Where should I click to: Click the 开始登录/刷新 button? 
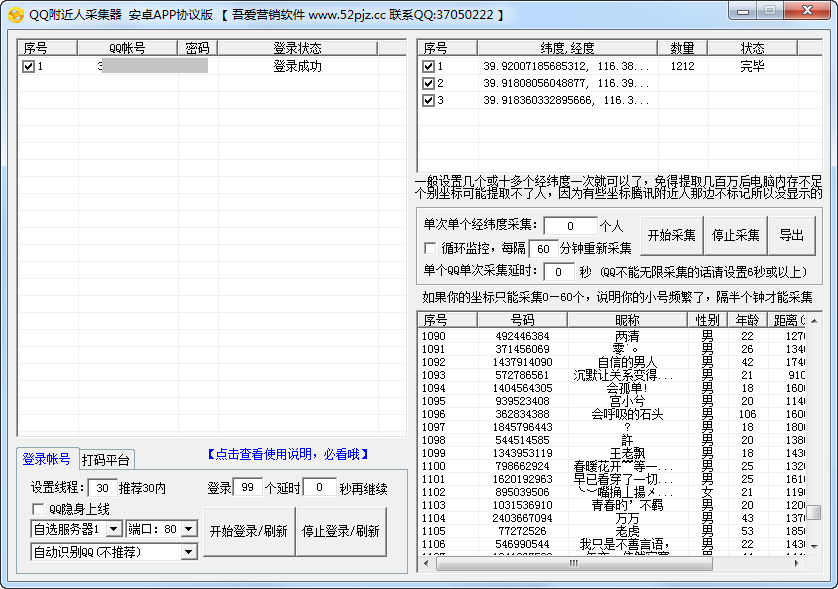pyautogui.click(x=248, y=532)
